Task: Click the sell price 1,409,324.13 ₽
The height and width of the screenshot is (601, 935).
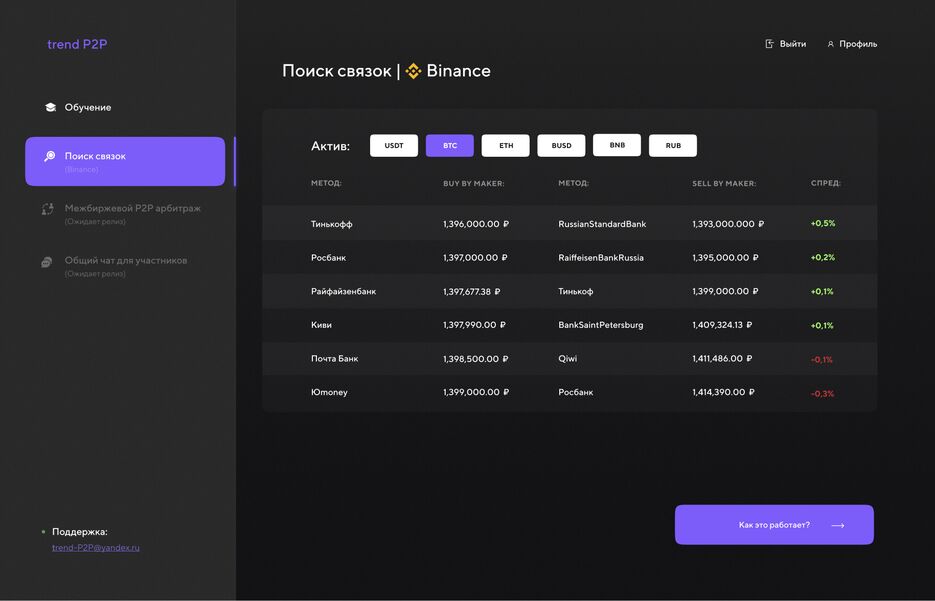Action: coord(722,325)
